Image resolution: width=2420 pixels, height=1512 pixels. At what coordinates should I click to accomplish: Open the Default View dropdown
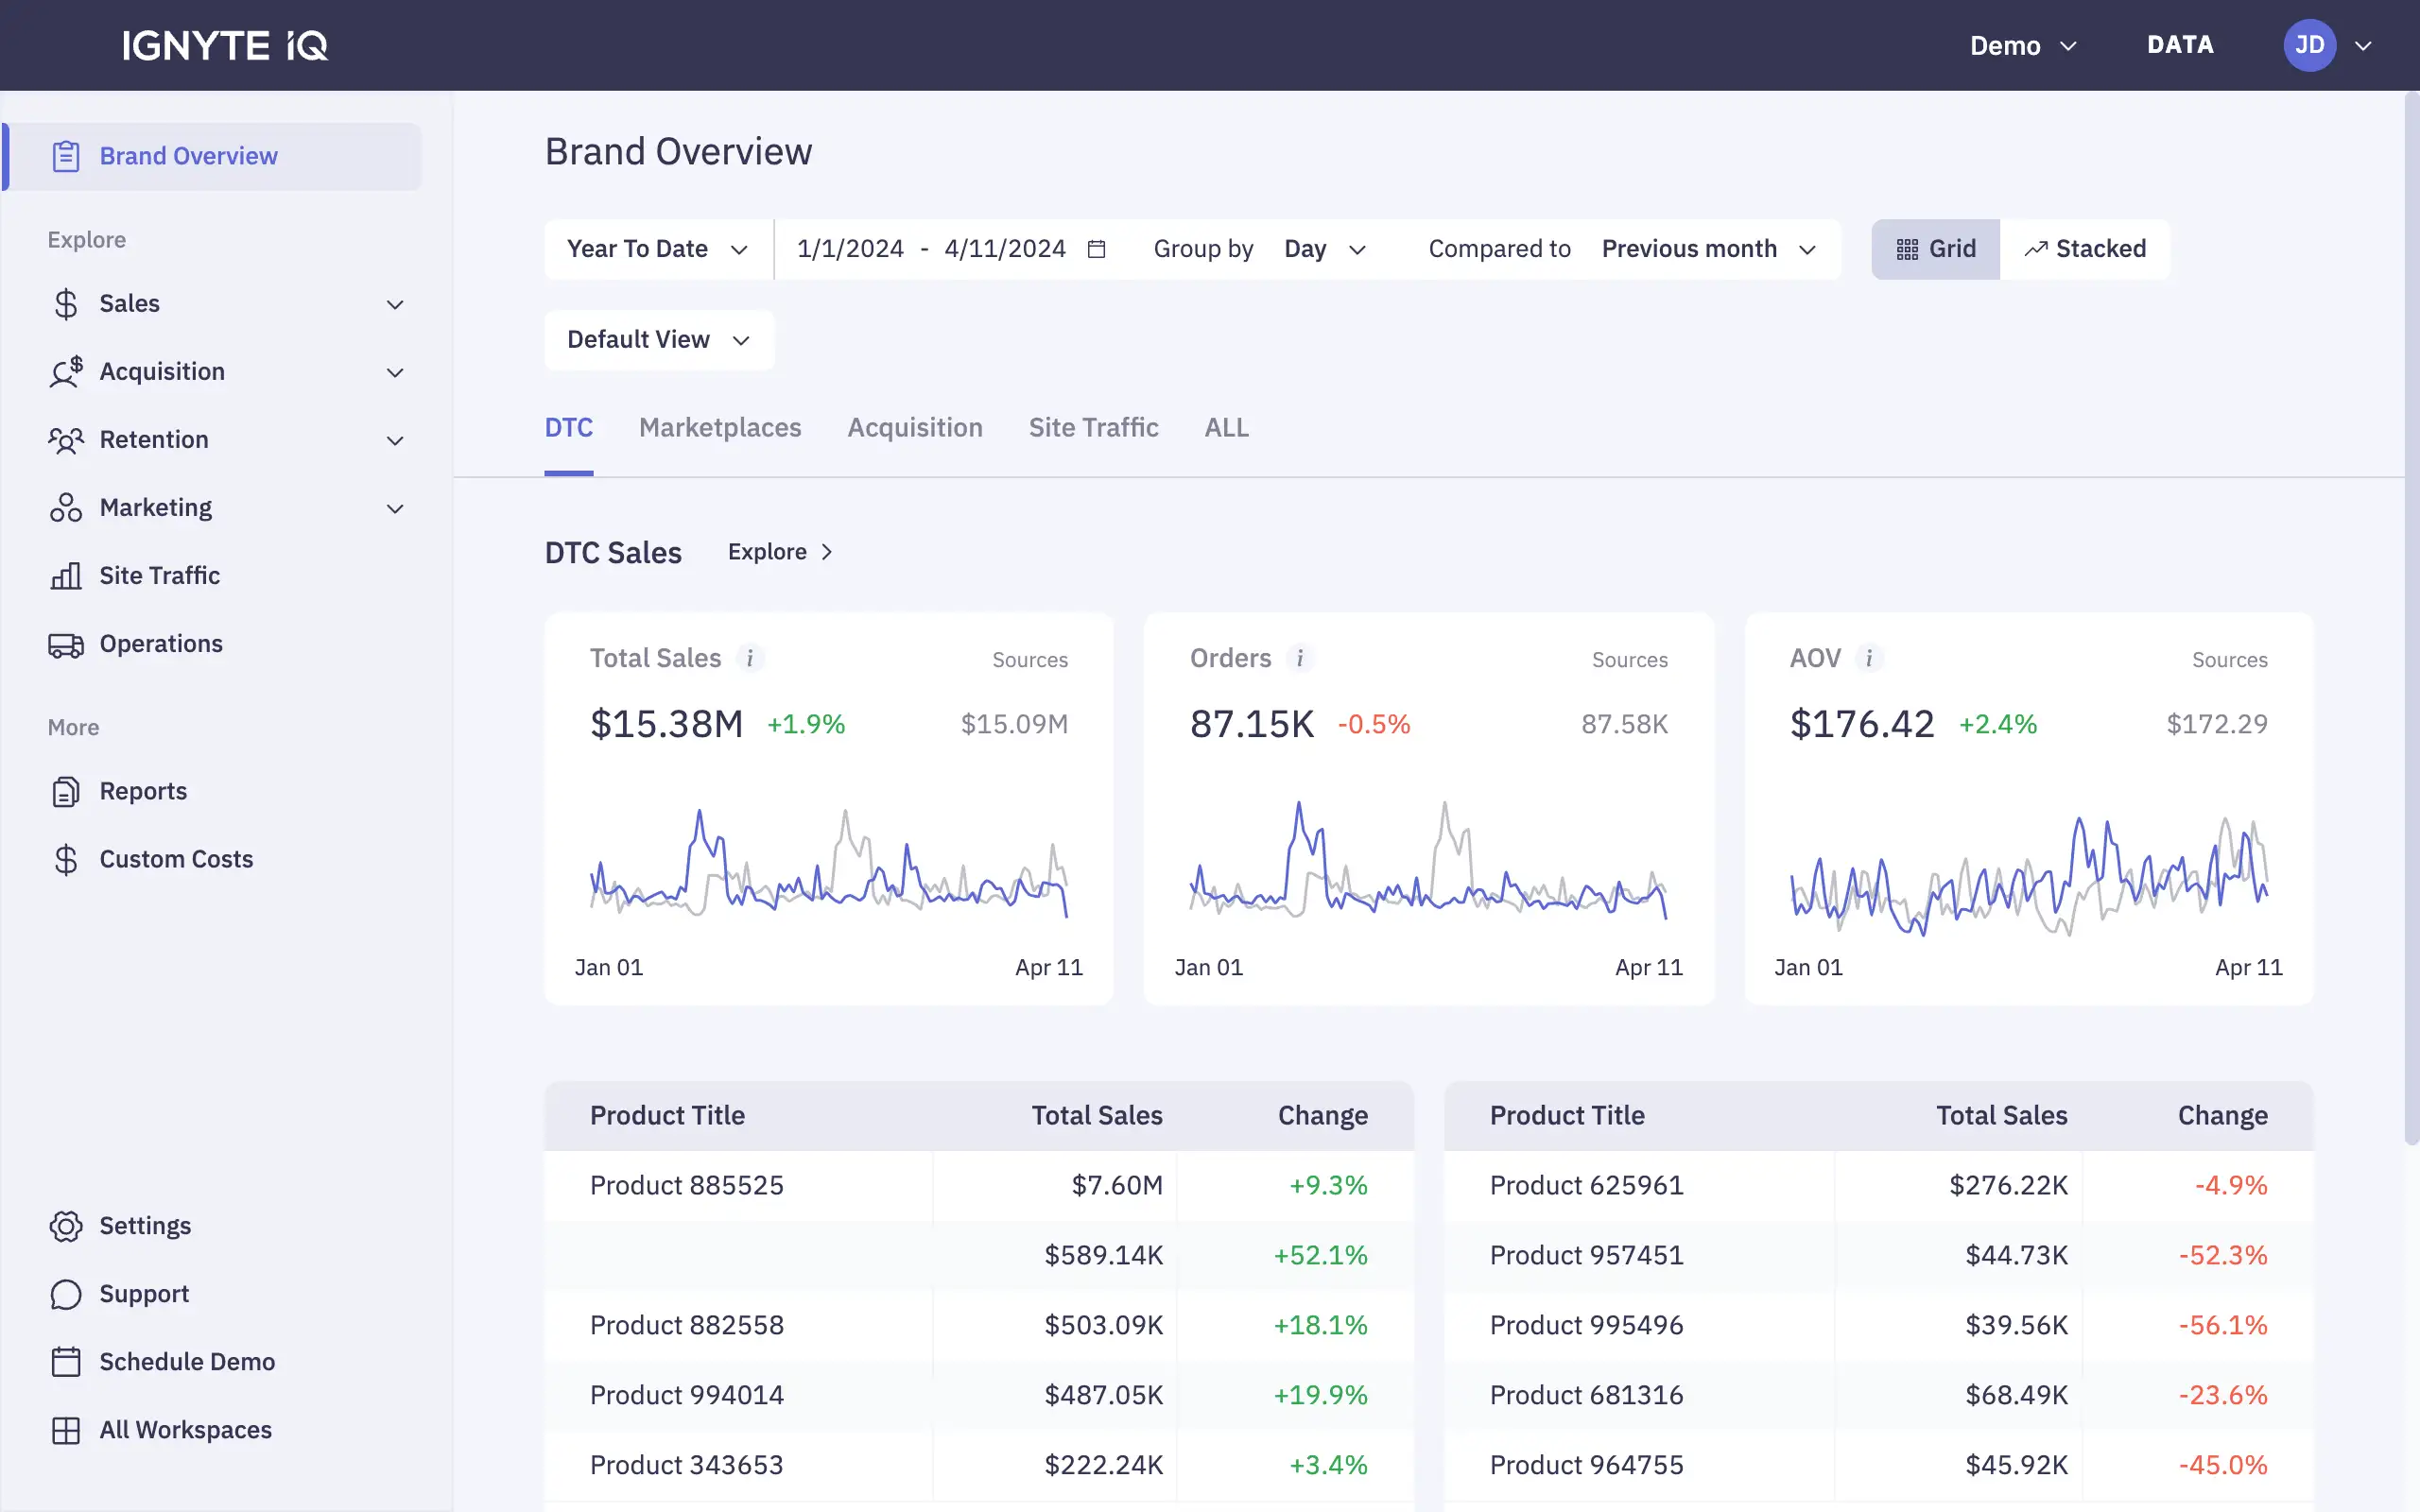click(x=659, y=340)
